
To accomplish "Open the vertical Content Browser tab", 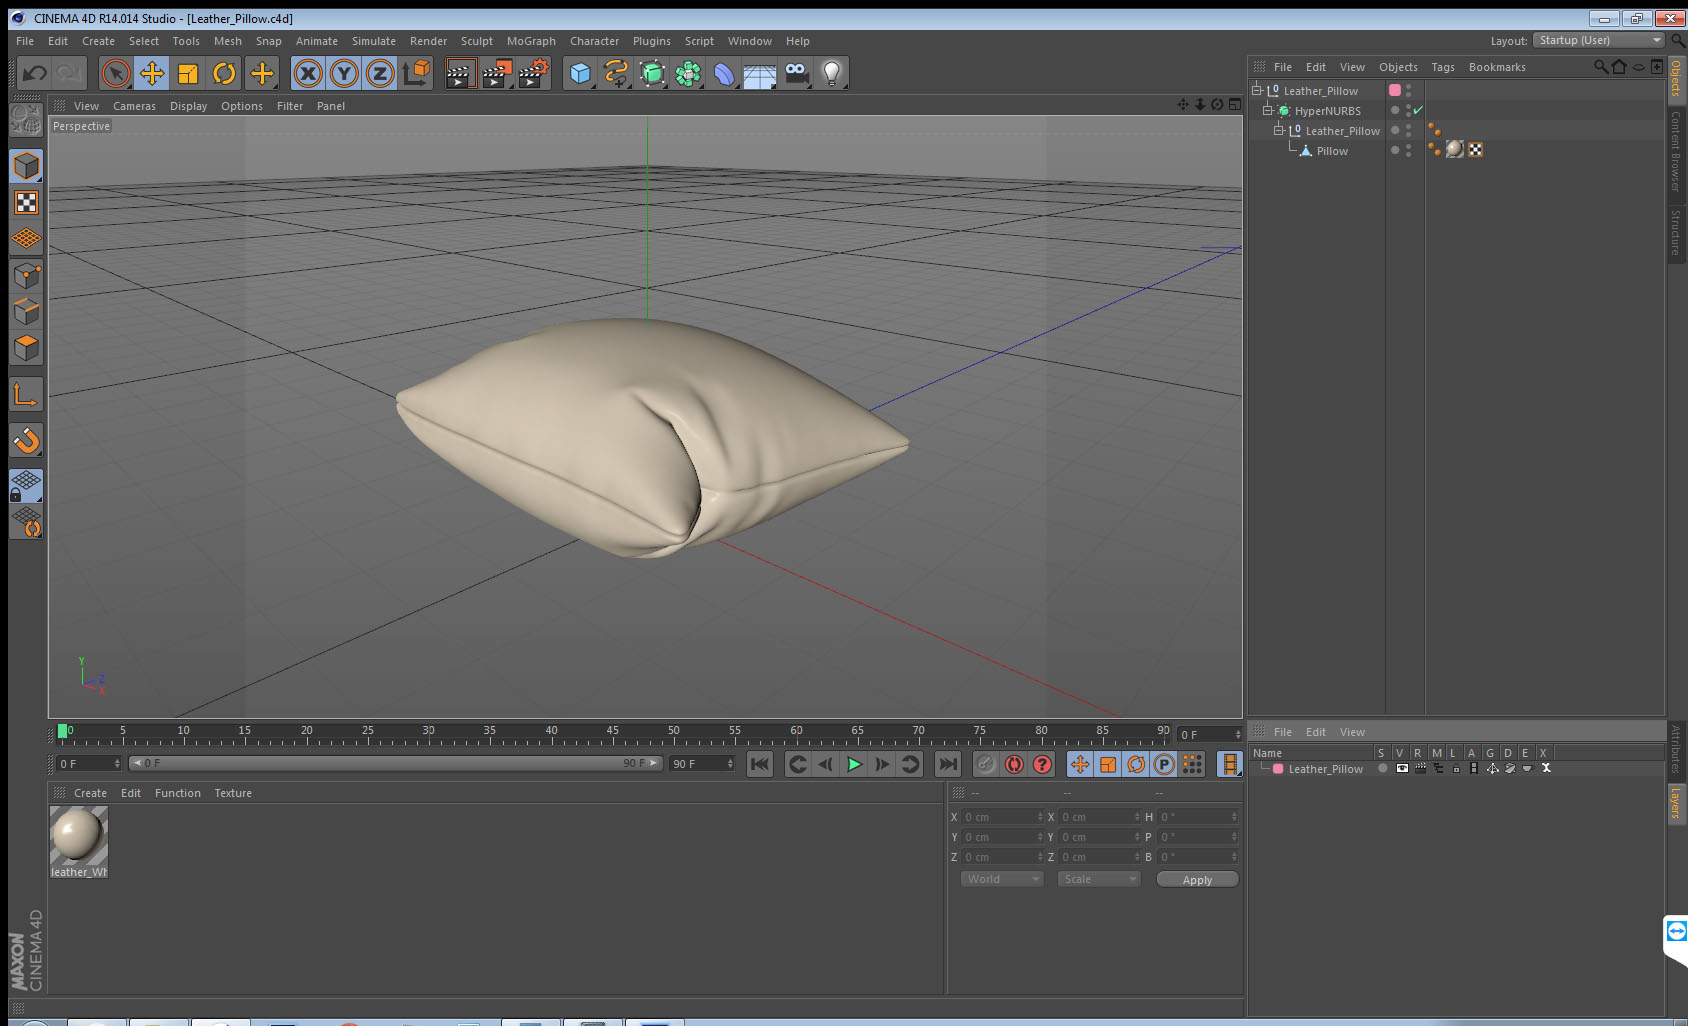I will click(1676, 151).
